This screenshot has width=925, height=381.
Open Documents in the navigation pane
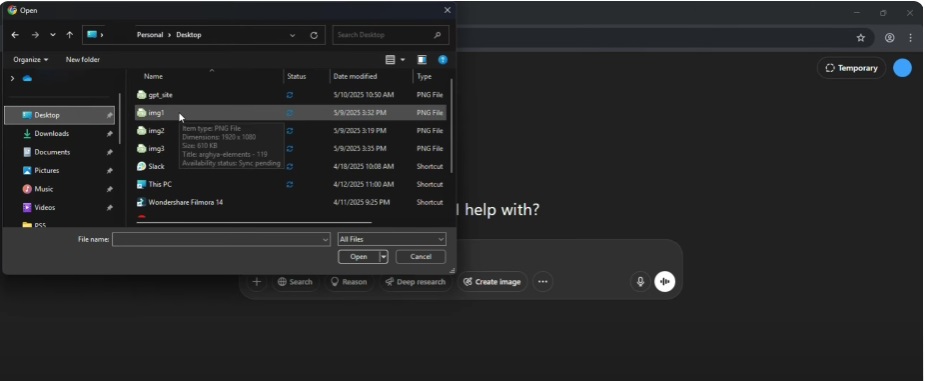click(52, 152)
